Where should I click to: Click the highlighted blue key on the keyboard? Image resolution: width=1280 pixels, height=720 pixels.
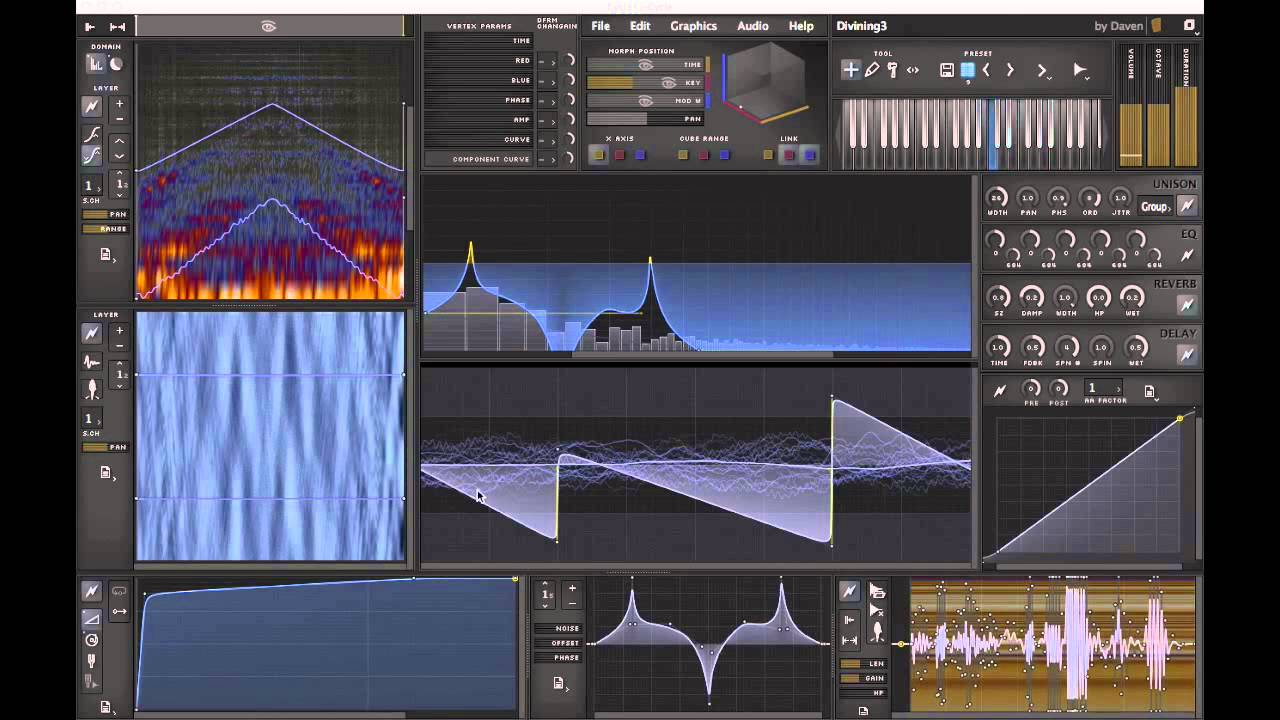click(x=992, y=135)
